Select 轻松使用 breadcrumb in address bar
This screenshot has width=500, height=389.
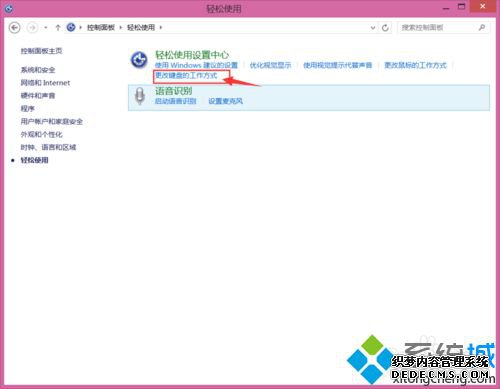pyautogui.click(x=141, y=28)
